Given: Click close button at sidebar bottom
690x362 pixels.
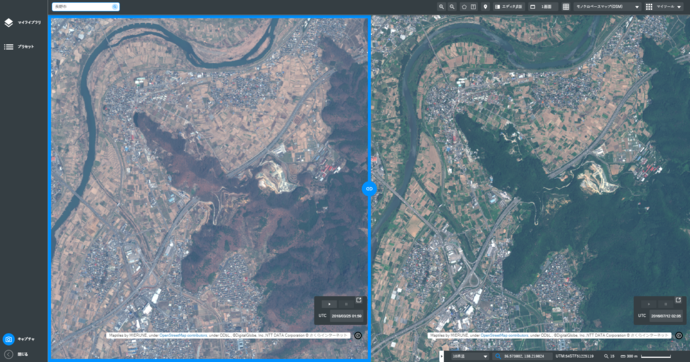Looking at the screenshot, I should tap(8, 354).
